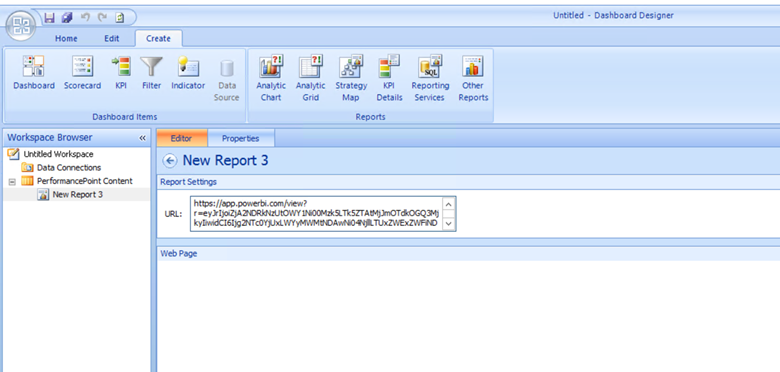Click the Save All icon in quick access toolbar
The image size is (780, 372).
[67, 18]
